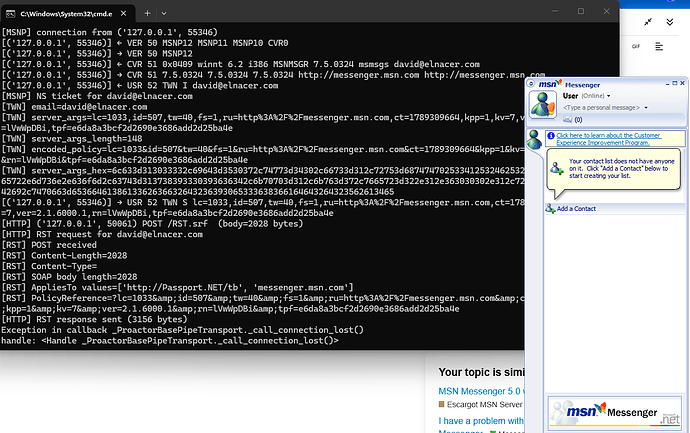
Task: Close the terminal window
Action: coord(606,11)
